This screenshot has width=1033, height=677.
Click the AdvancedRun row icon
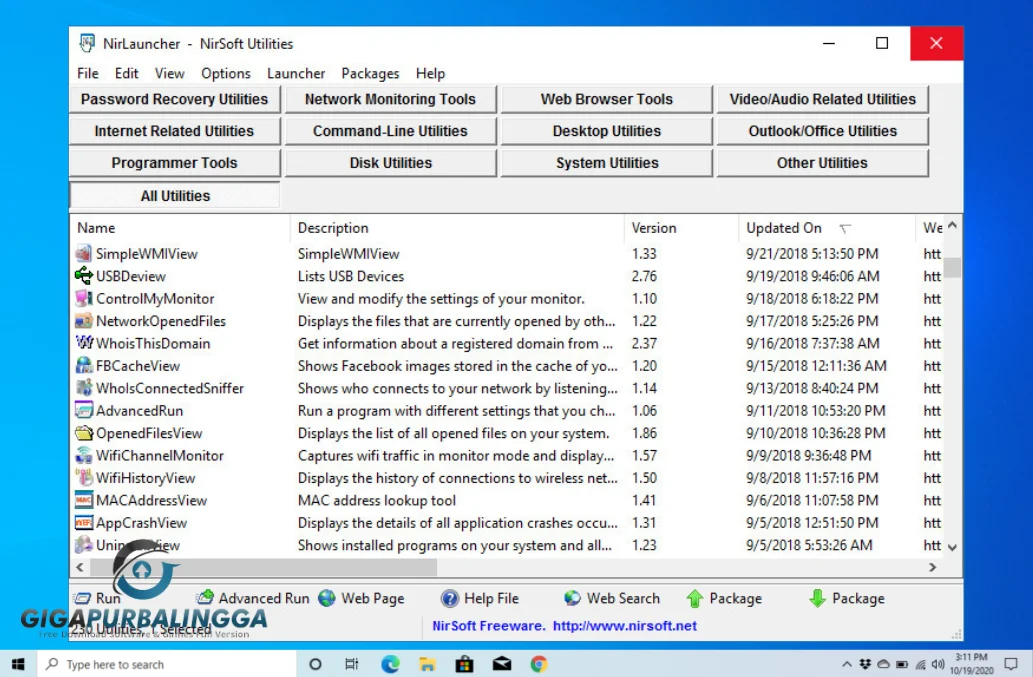(84, 410)
